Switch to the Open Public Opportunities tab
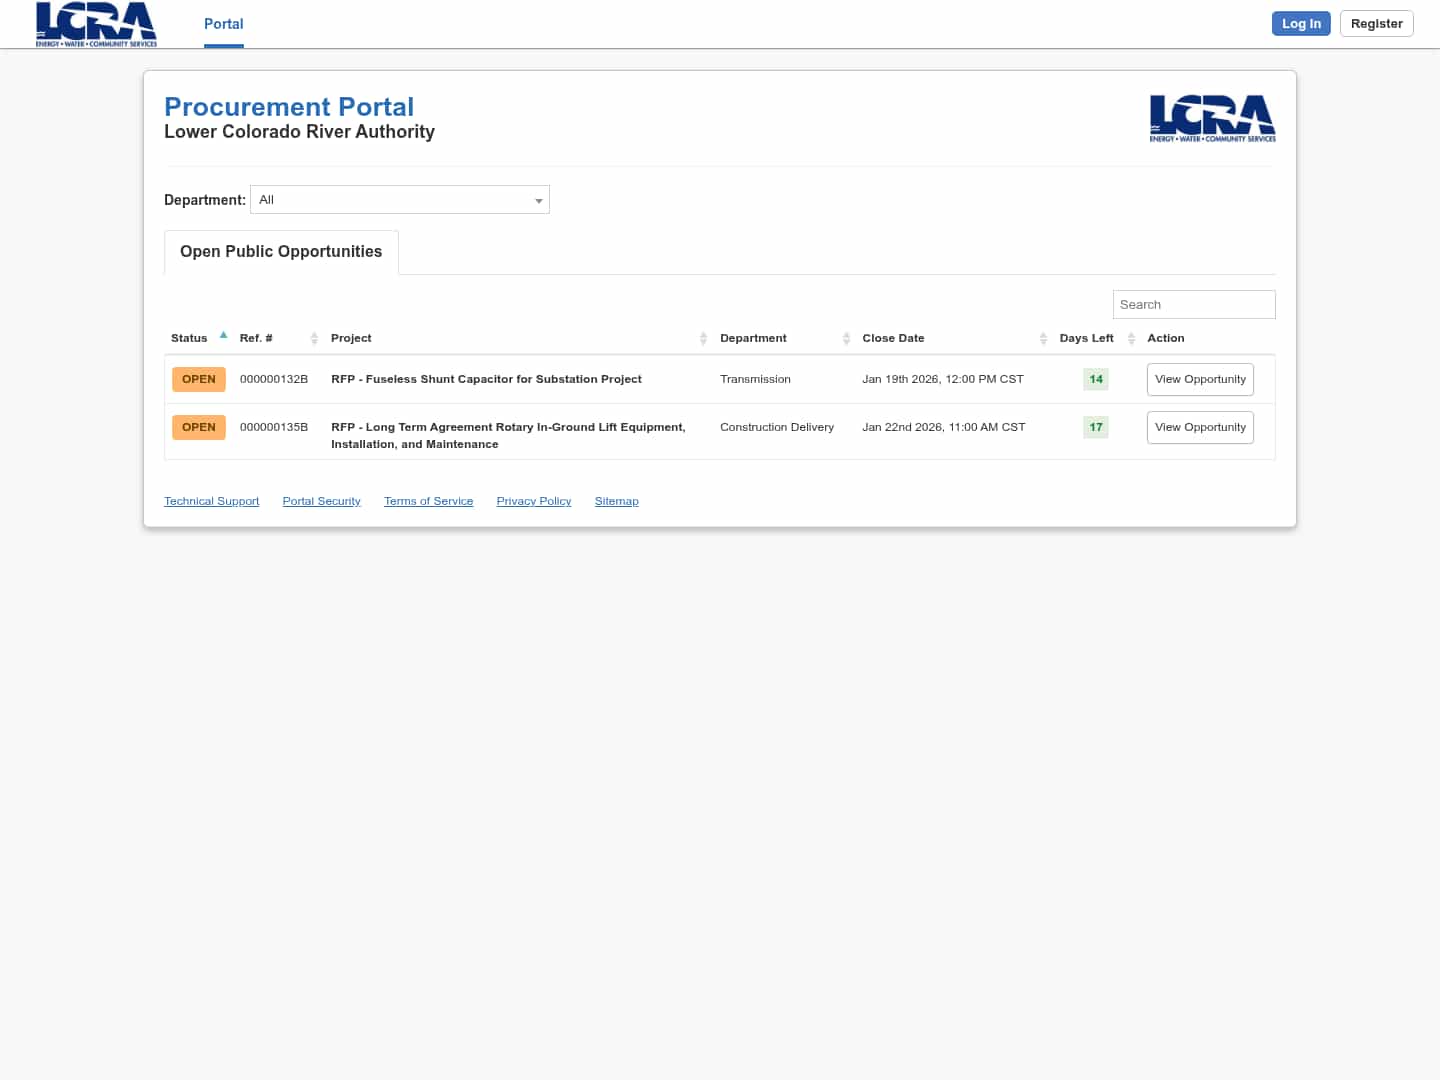The width and height of the screenshot is (1440, 1080). 280,251
